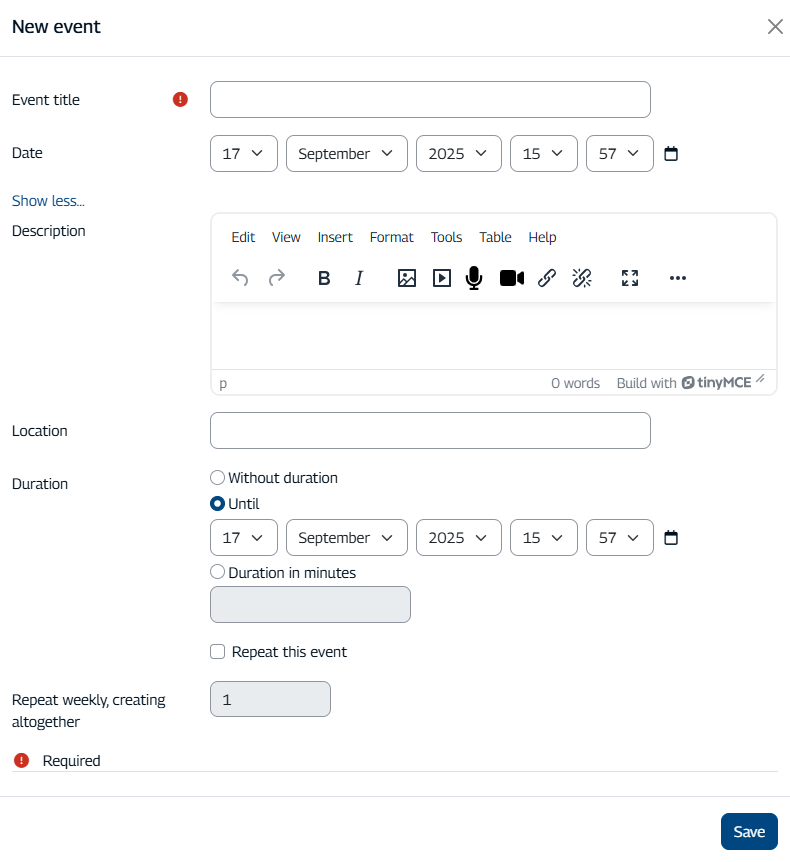Reveal more toolbar options with the ellipsis

[x=677, y=278]
